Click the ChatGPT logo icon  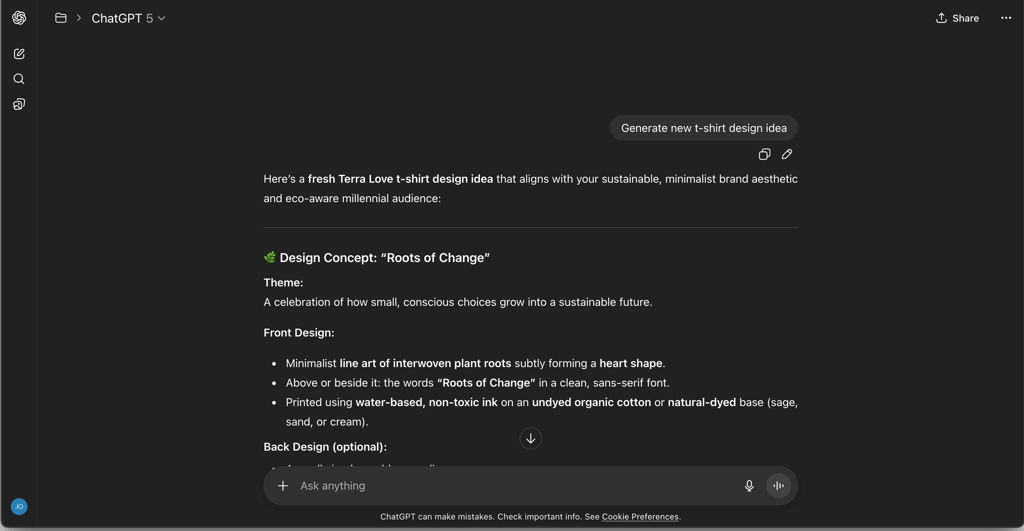coord(19,18)
